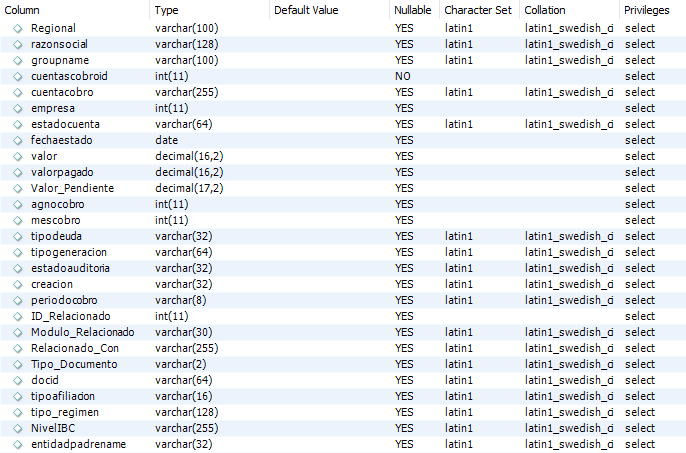Select the diamond icon for Valor_Pendiente
The image size is (686, 453).
click(x=18, y=189)
